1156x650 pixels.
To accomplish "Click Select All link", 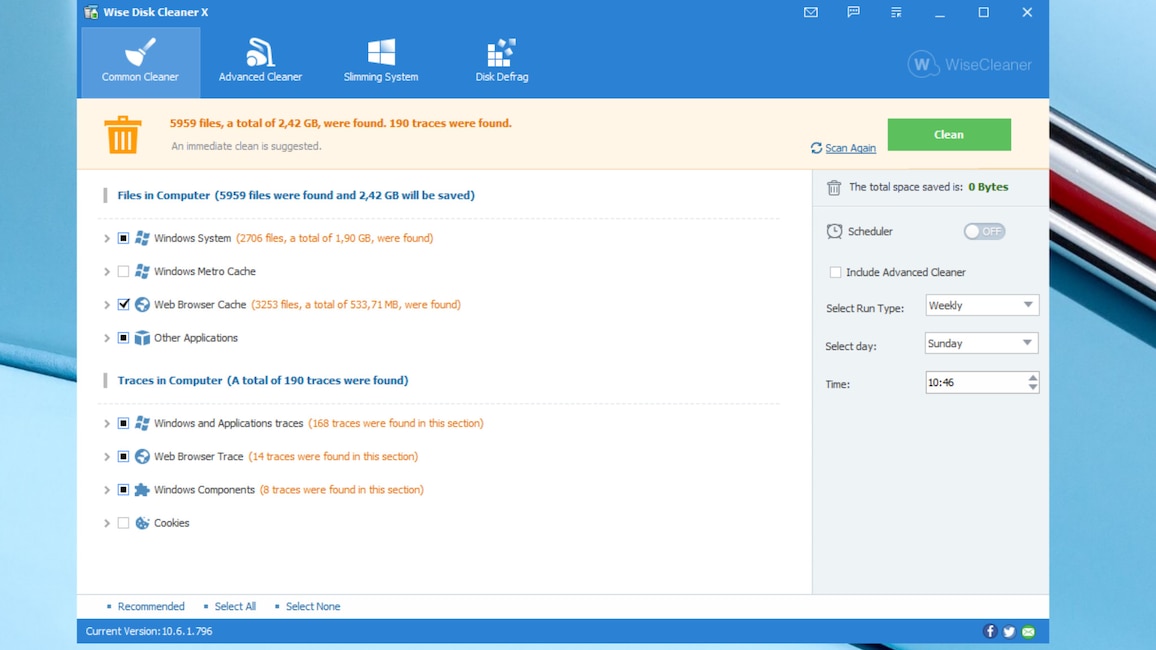I will tap(235, 607).
